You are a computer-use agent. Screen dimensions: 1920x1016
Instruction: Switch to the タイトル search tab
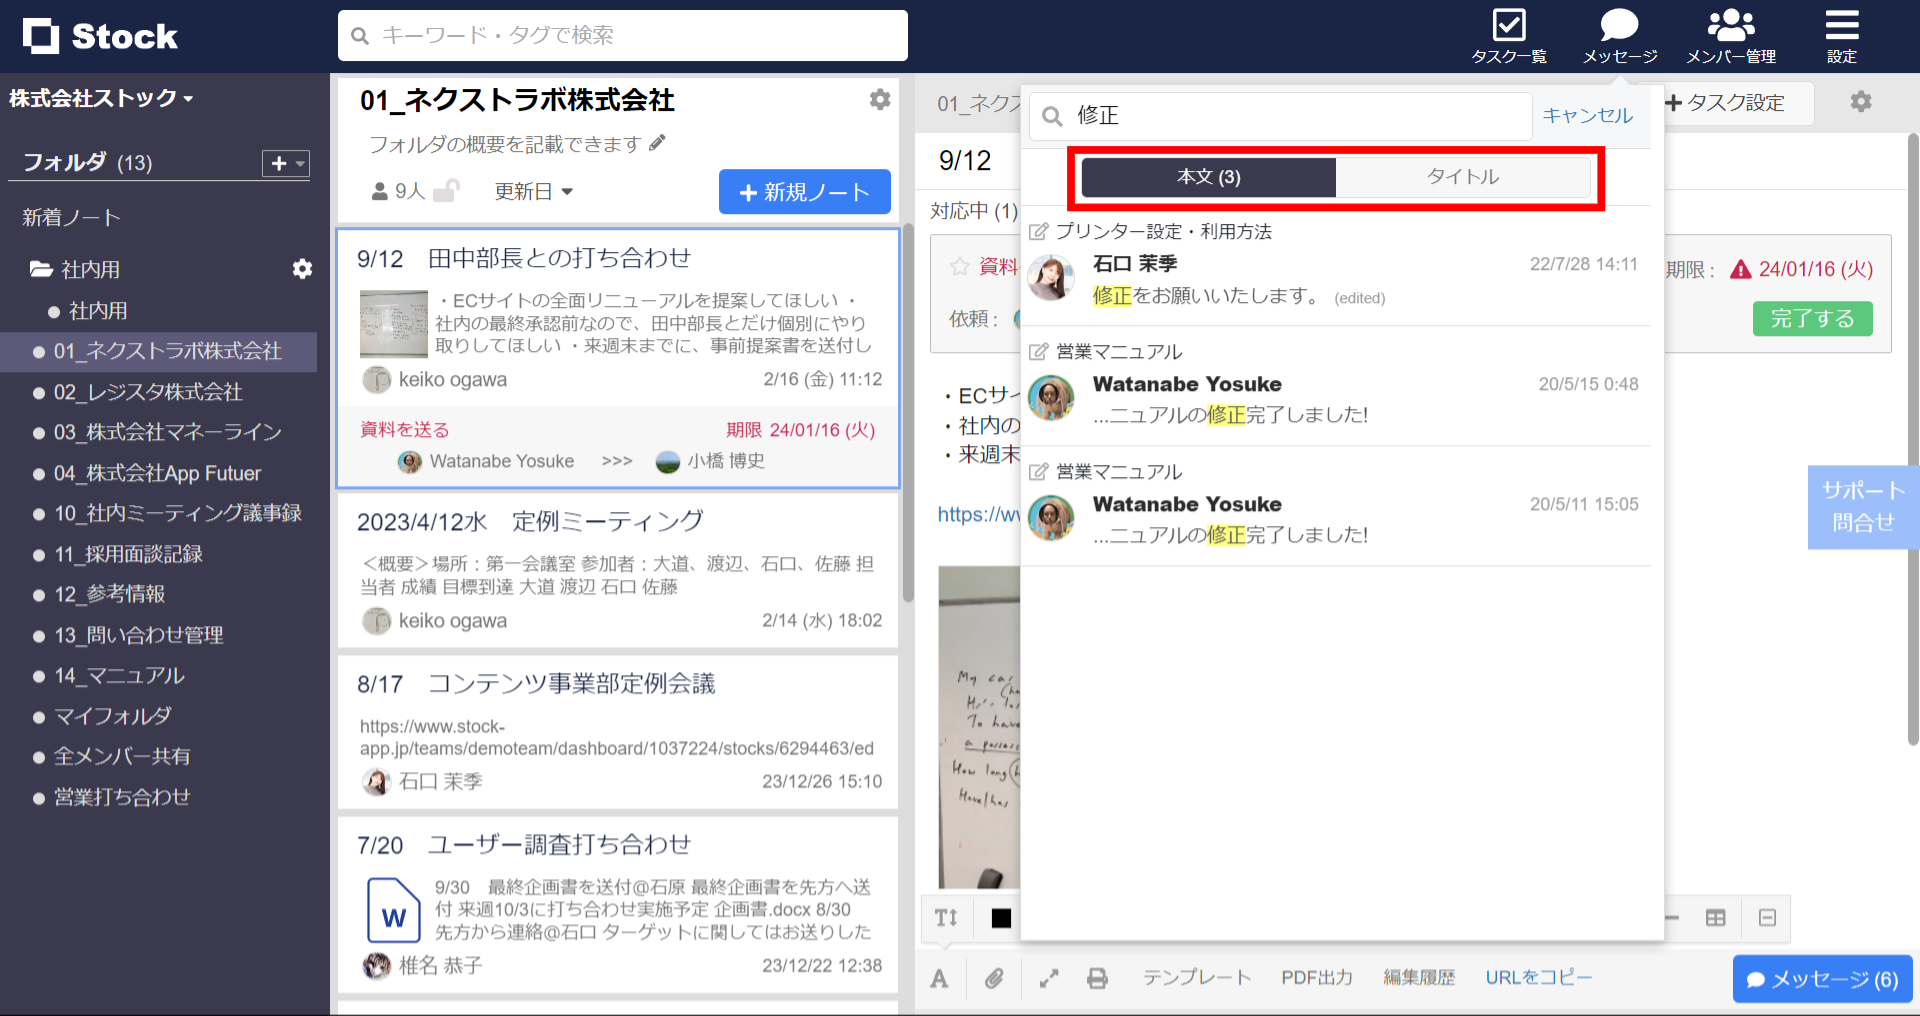(x=1463, y=176)
